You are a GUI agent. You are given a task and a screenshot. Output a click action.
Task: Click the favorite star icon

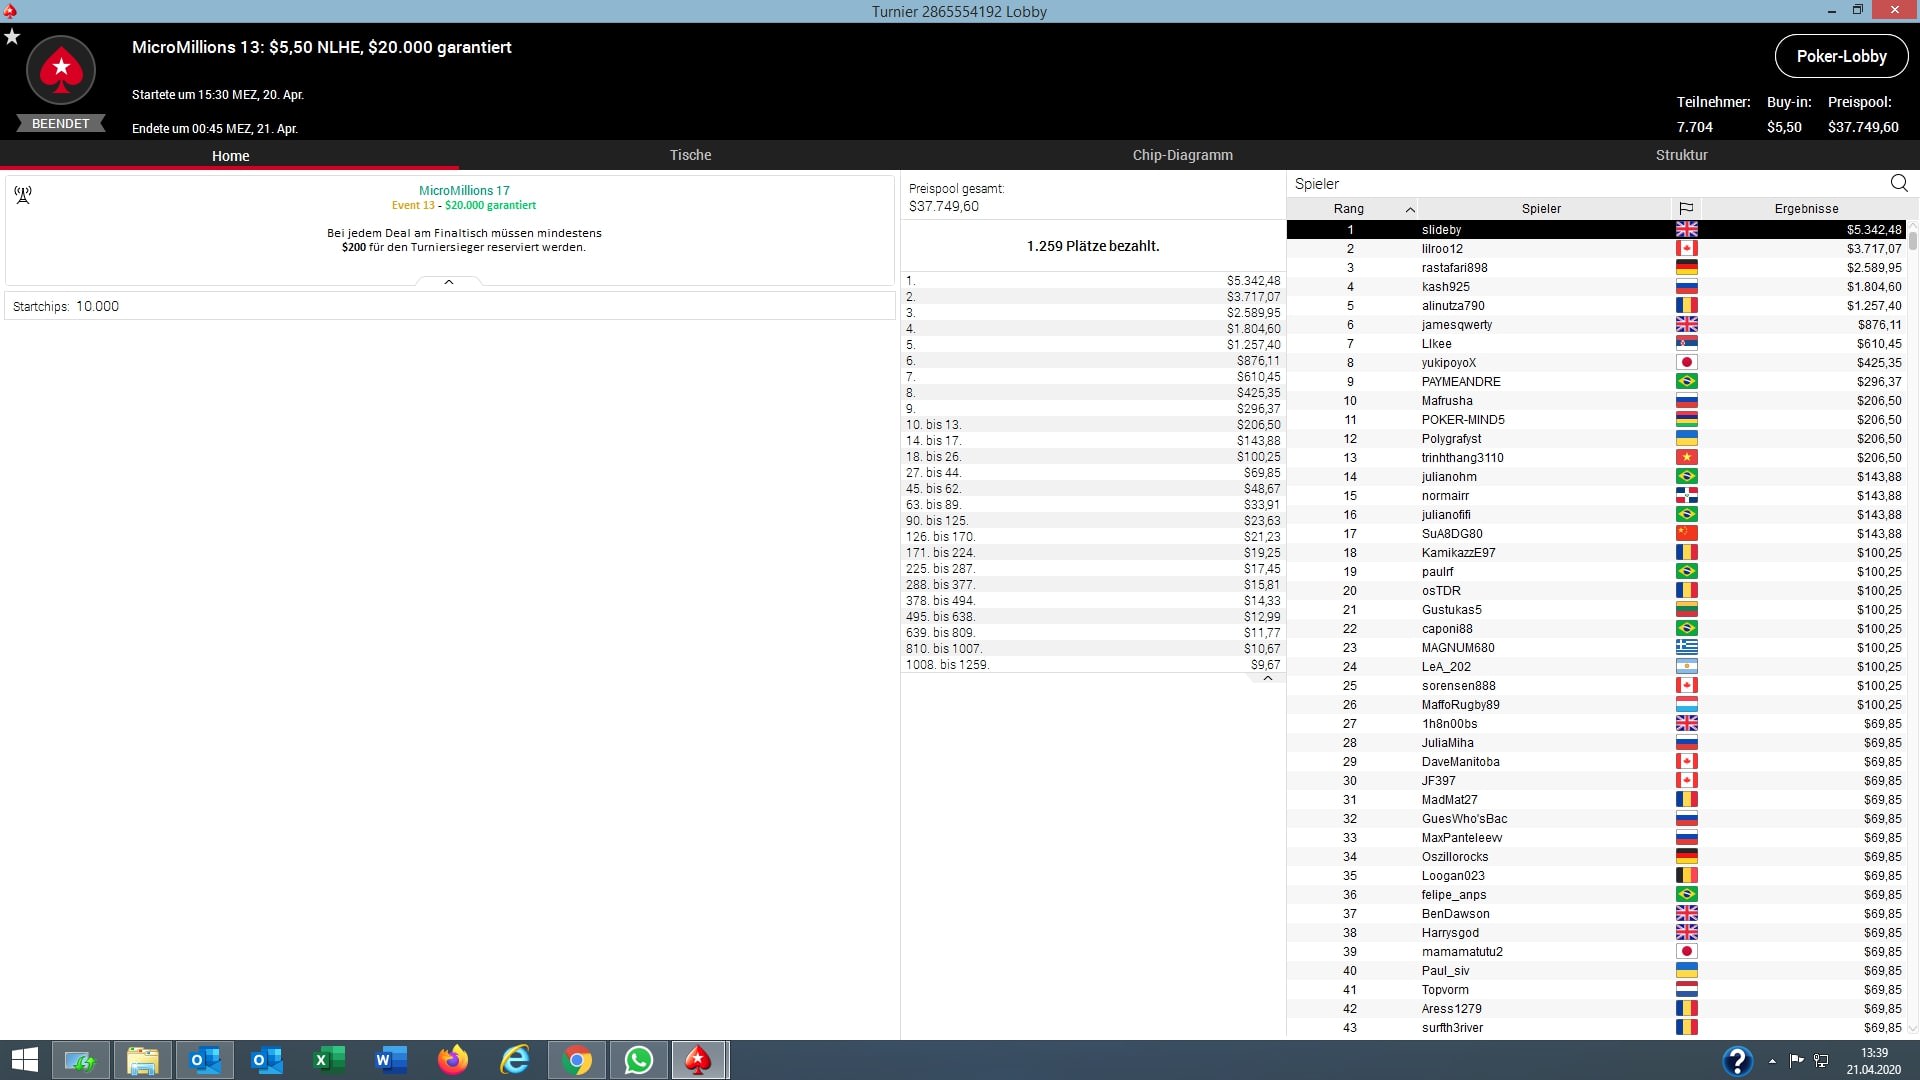pos(12,37)
